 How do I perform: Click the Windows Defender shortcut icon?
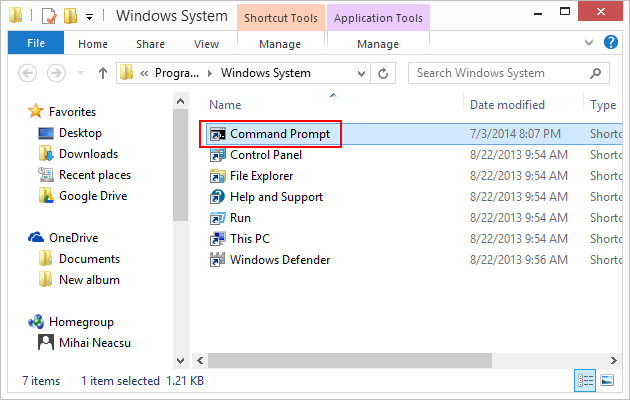(218, 260)
